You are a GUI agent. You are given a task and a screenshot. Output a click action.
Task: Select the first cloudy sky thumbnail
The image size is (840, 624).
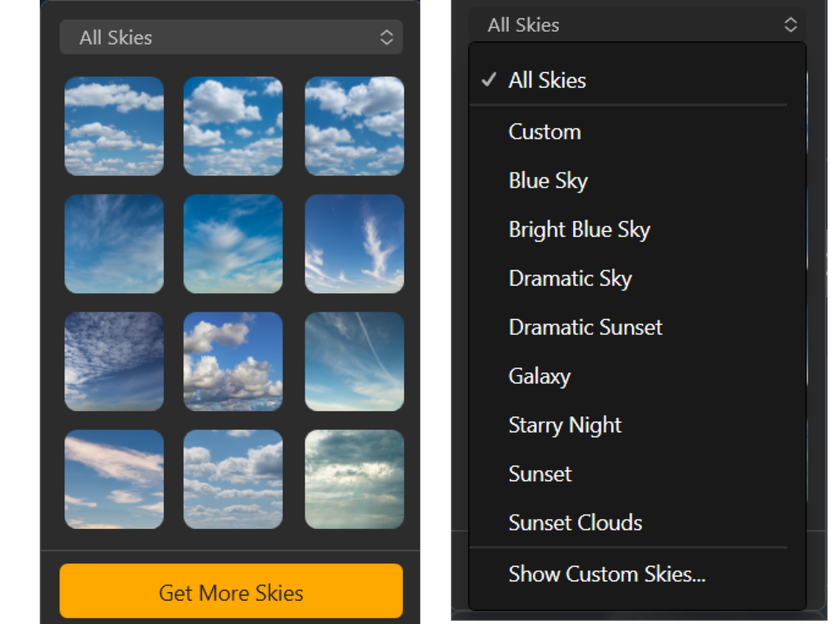click(113, 126)
